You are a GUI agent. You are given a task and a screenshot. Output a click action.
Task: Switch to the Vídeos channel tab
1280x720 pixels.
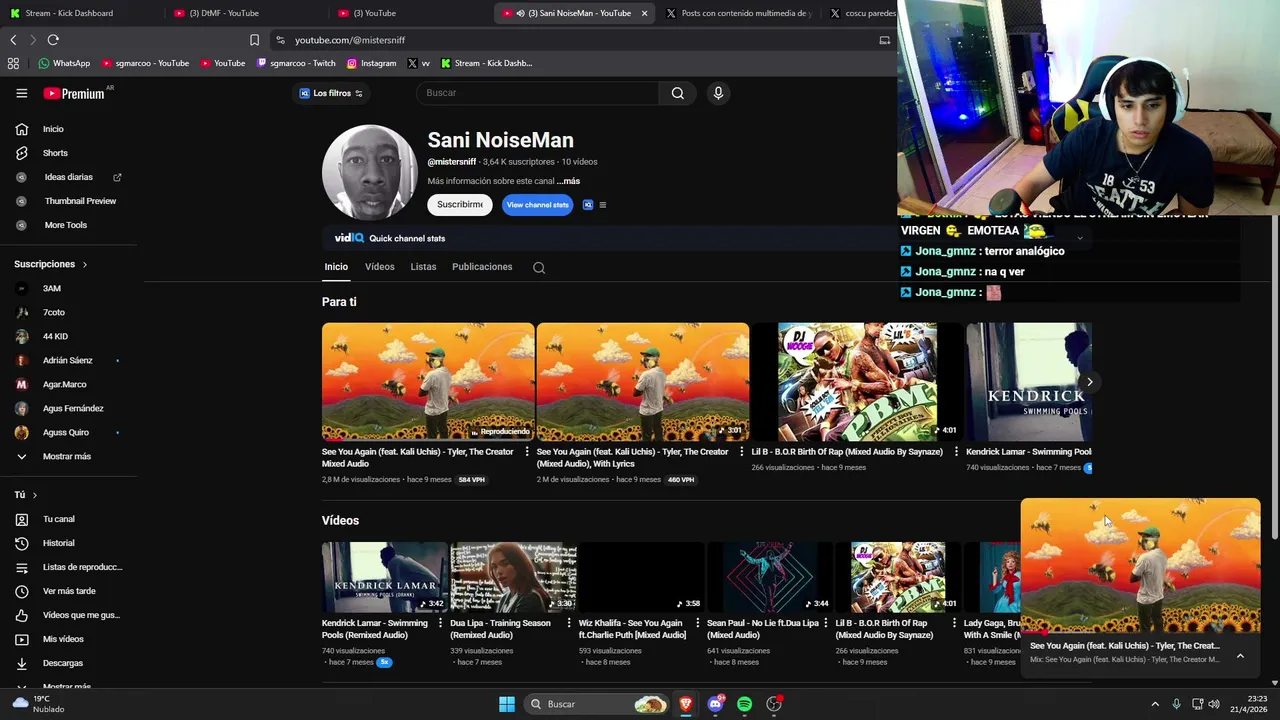380,267
